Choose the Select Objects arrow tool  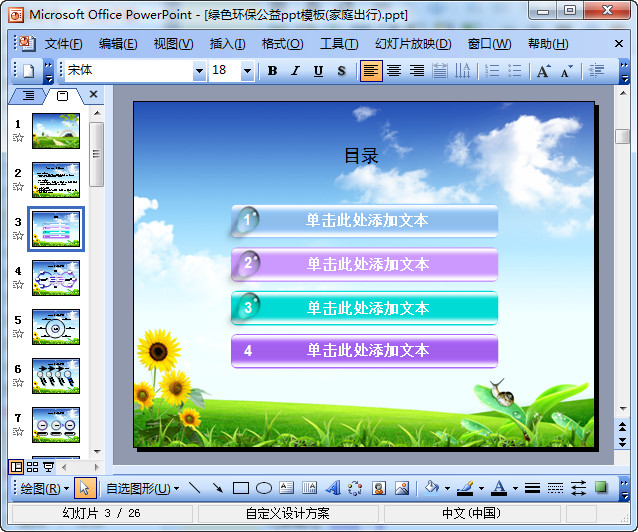[x=85, y=488]
